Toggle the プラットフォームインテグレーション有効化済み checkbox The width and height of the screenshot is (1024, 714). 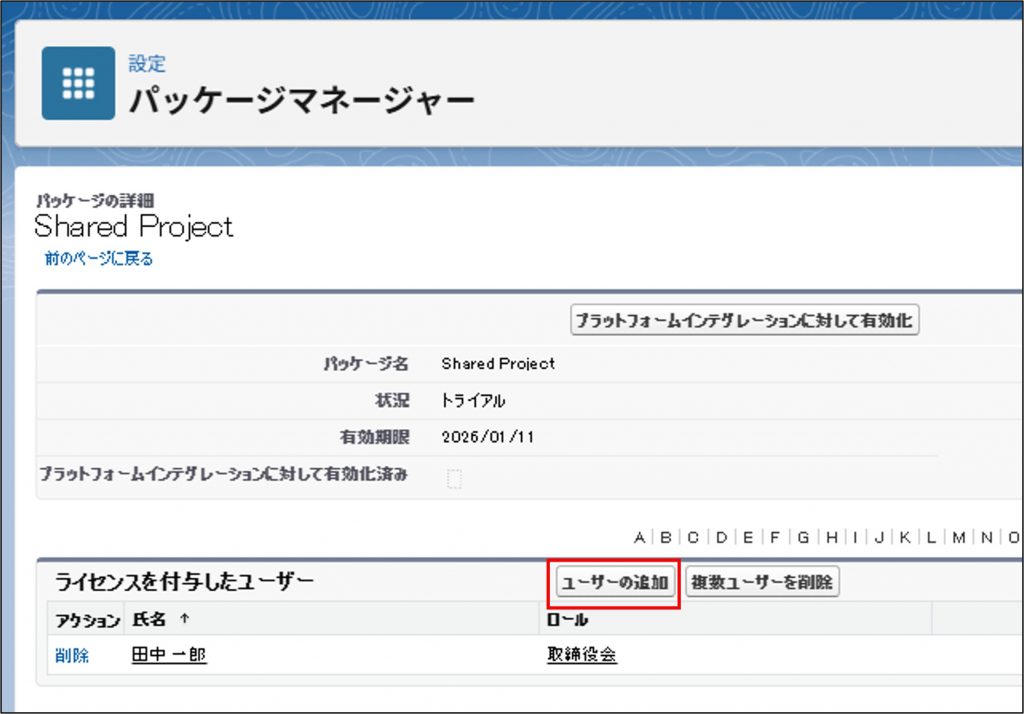pyautogui.click(x=454, y=479)
